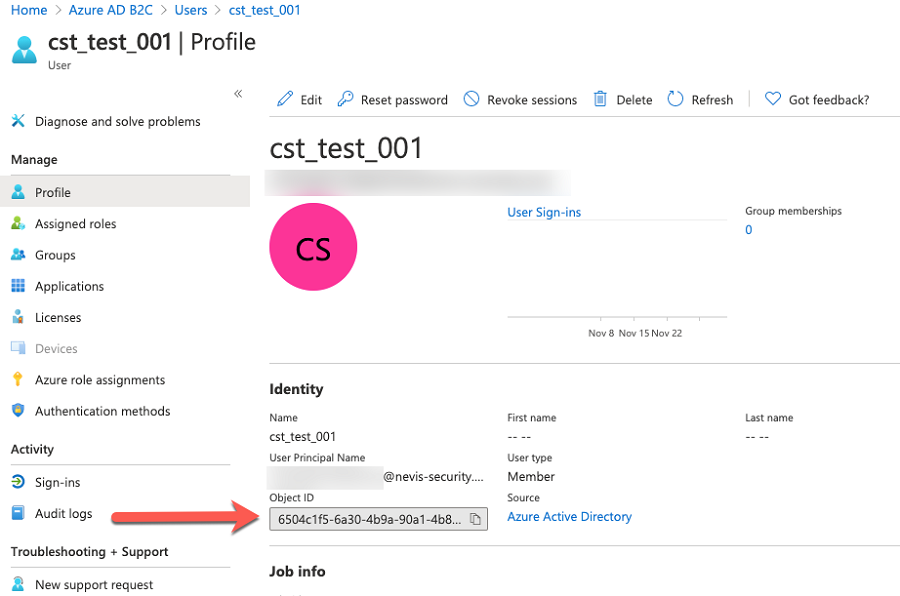This screenshot has width=900, height=596.
Task: Go back to Users breadcrumb
Action: (191, 10)
